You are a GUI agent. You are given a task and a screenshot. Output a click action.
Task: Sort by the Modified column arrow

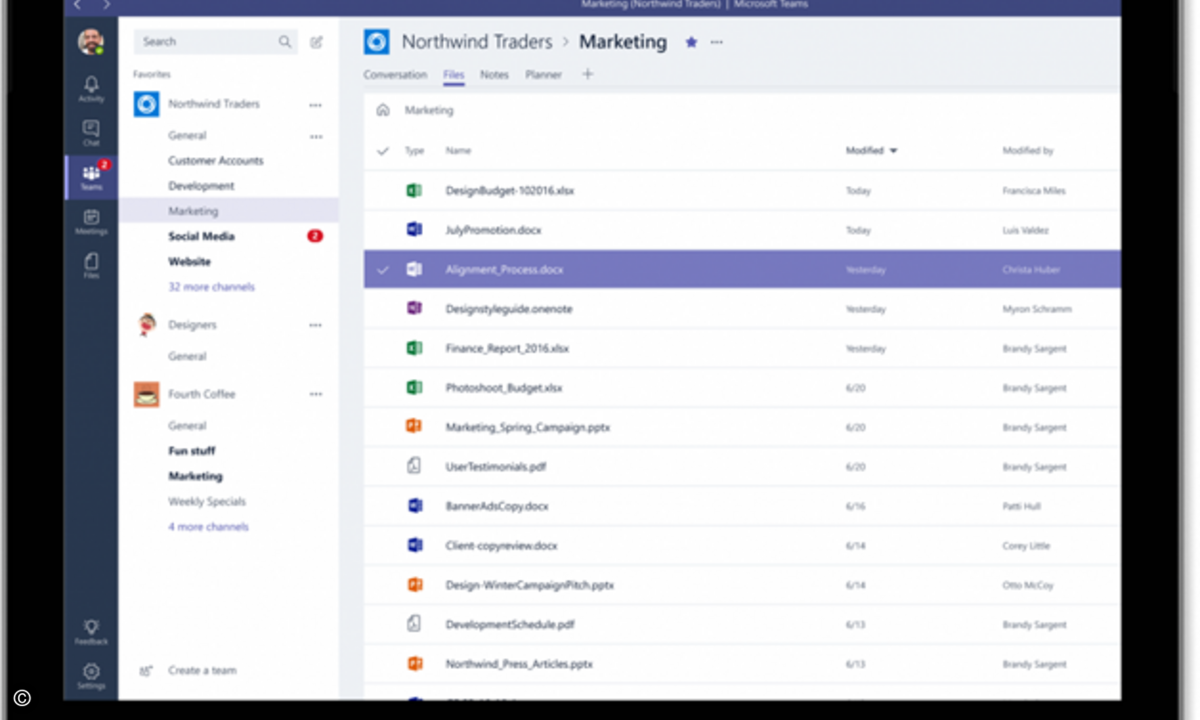[893, 151]
